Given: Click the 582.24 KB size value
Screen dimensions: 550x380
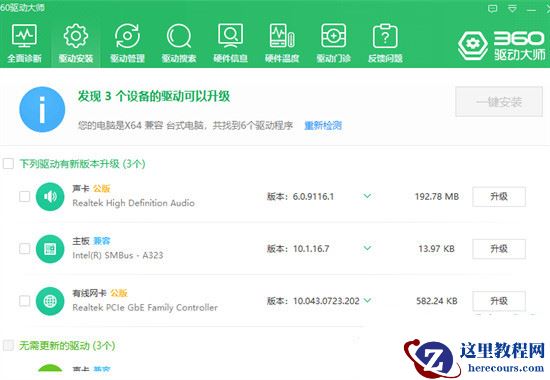Looking at the screenshot, I should click(x=437, y=301).
